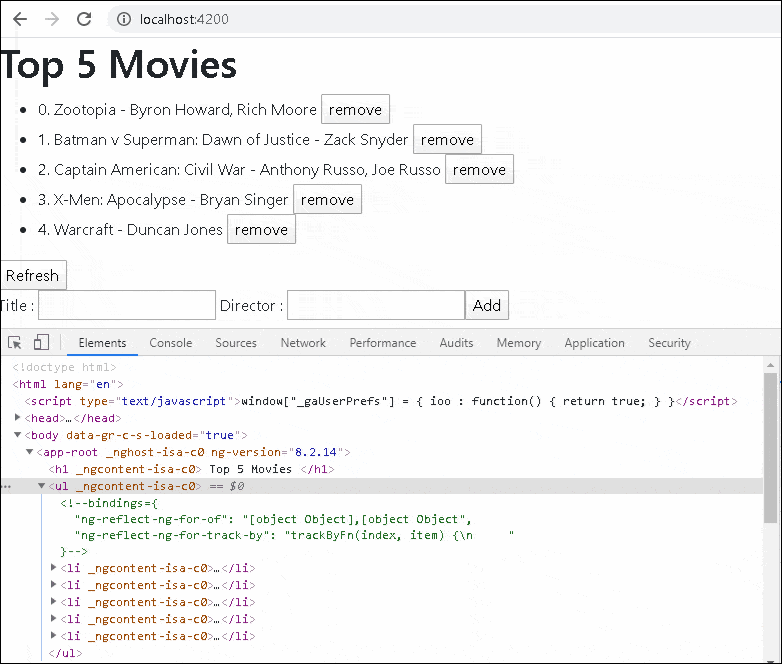Expand the head element node
Viewport: 782px width, 664px height.
coord(17,418)
